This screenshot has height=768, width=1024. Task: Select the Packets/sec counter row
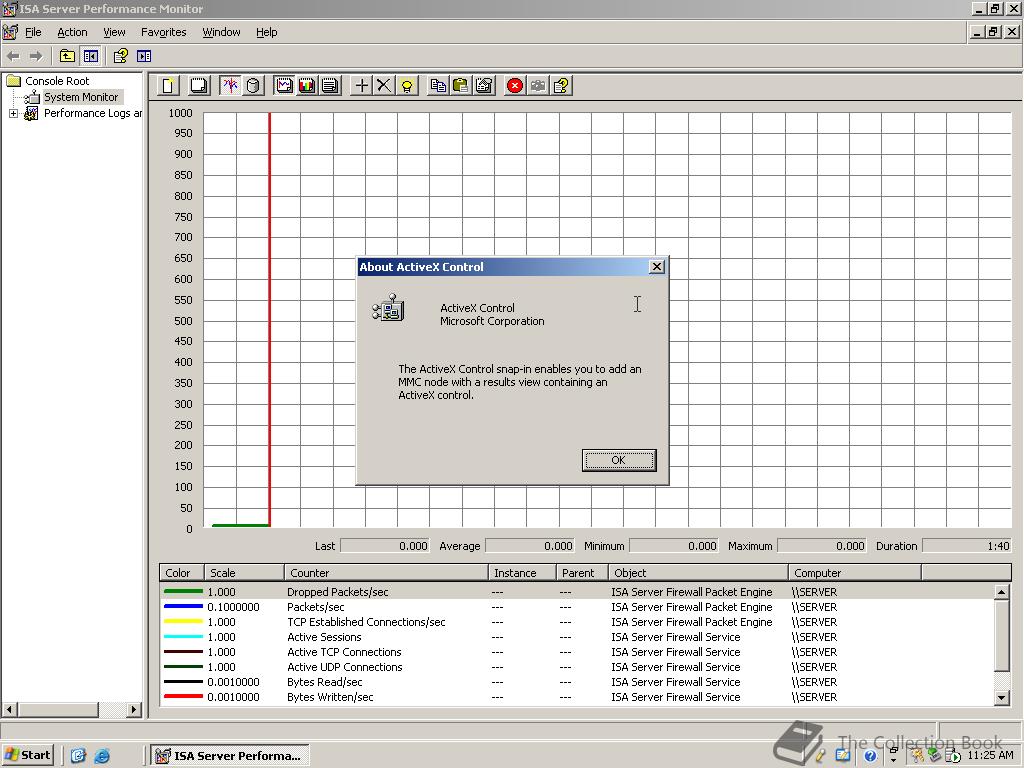(577, 607)
